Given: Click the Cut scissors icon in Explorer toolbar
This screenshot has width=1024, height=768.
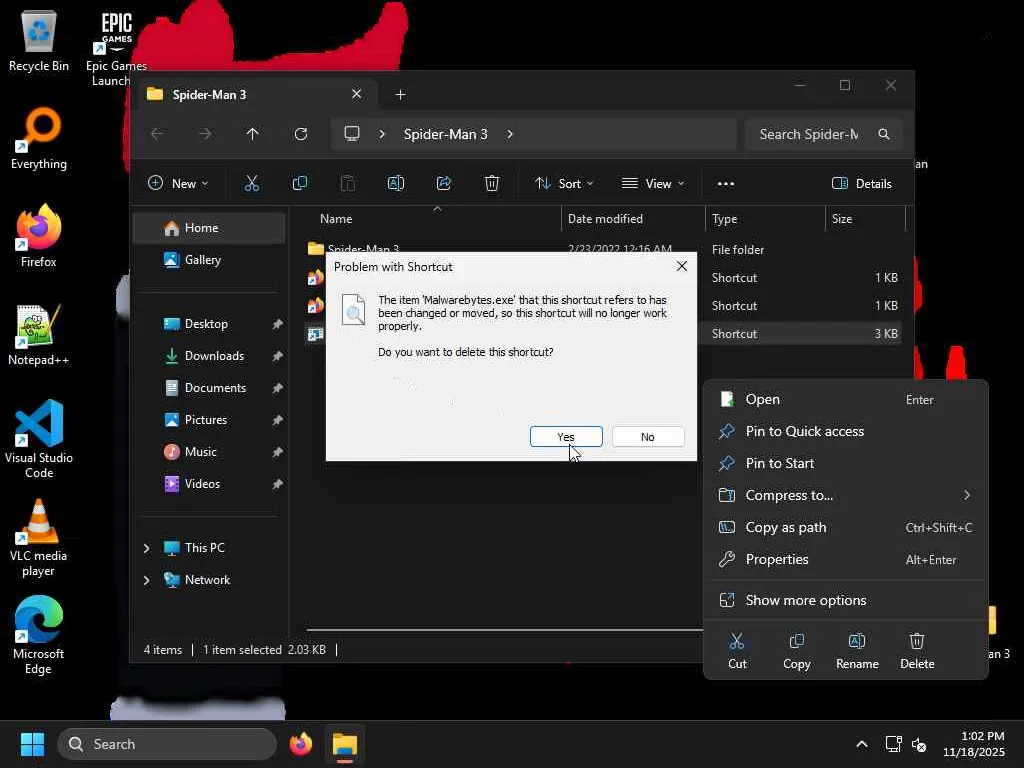Looking at the screenshot, I should (251, 184).
